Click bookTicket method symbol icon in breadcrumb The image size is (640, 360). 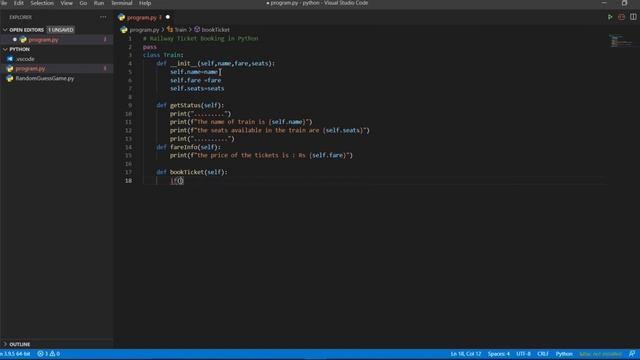point(197,29)
